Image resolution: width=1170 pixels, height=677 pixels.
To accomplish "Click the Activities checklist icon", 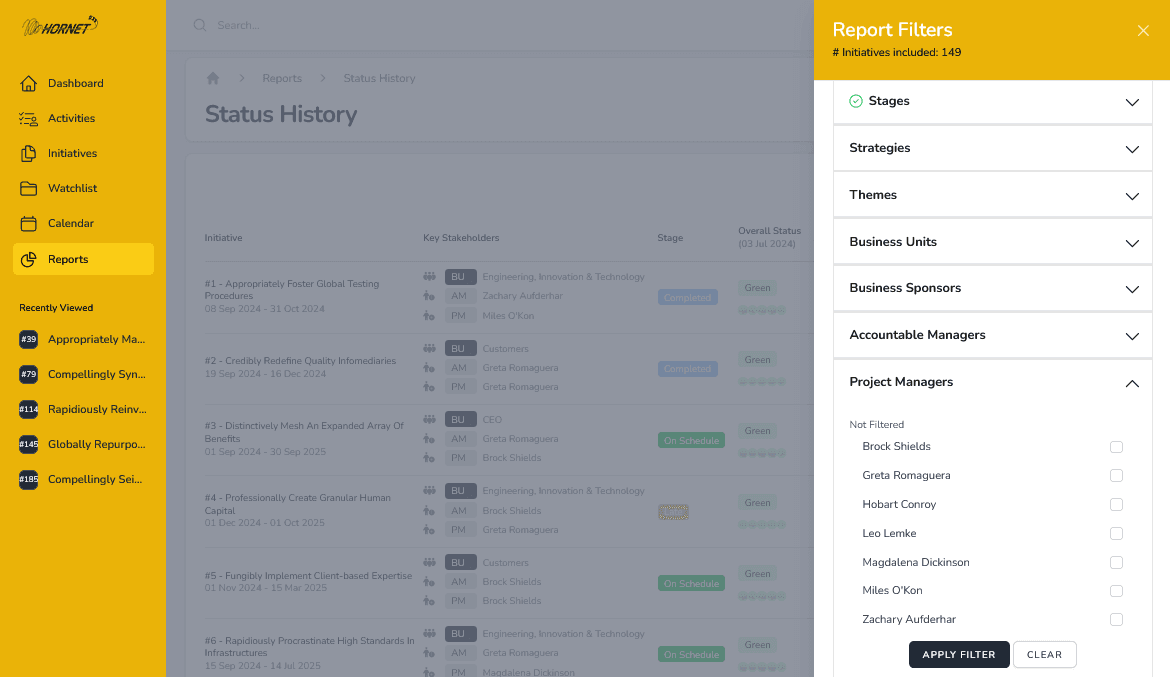I will click(x=28, y=118).
